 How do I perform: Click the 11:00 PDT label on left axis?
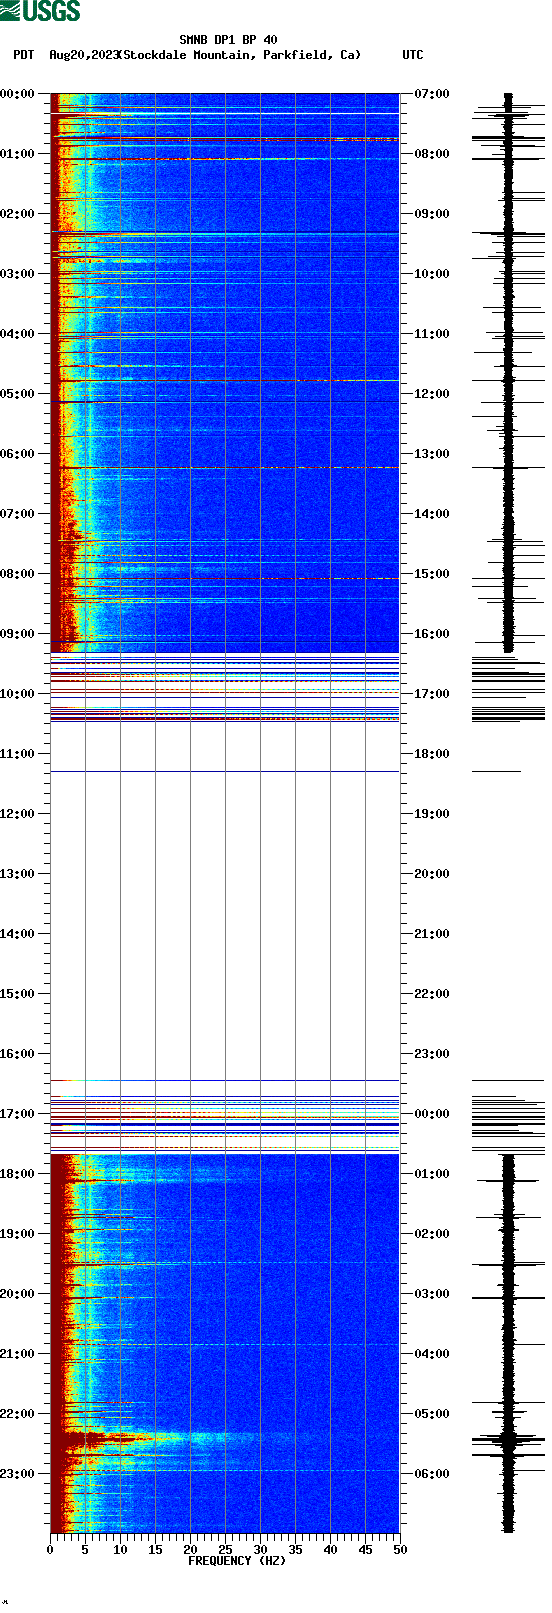click(x=17, y=754)
